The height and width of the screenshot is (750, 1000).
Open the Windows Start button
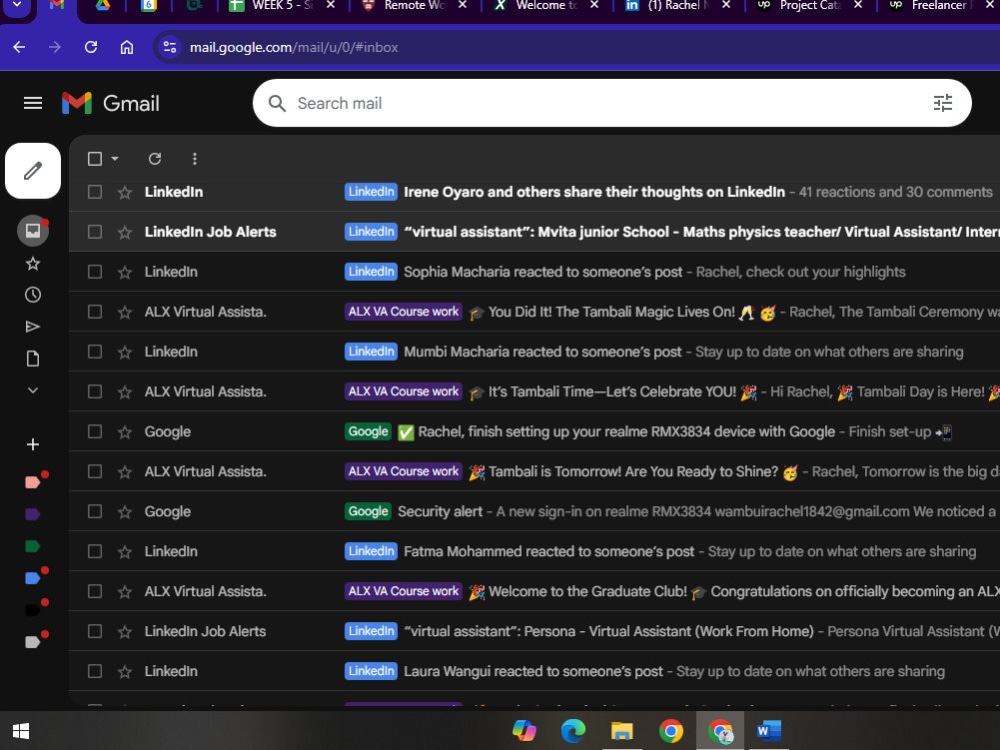point(21,731)
